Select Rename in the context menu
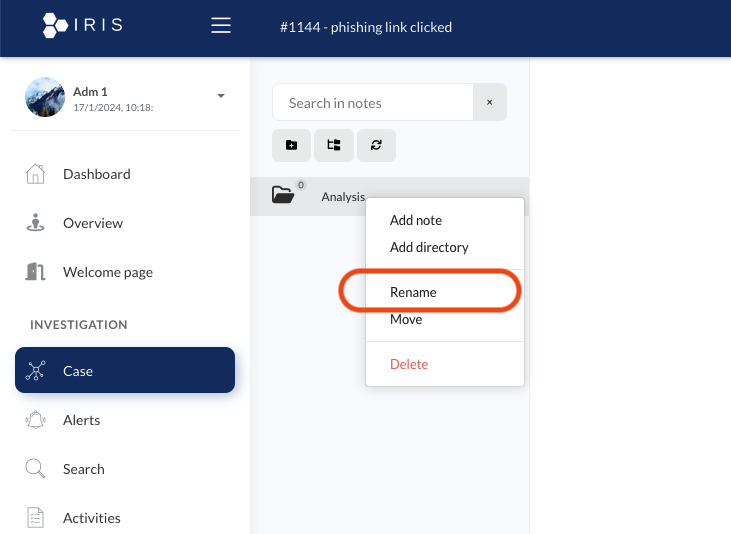The width and height of the screenshot is (731, 534). [413, 292]
